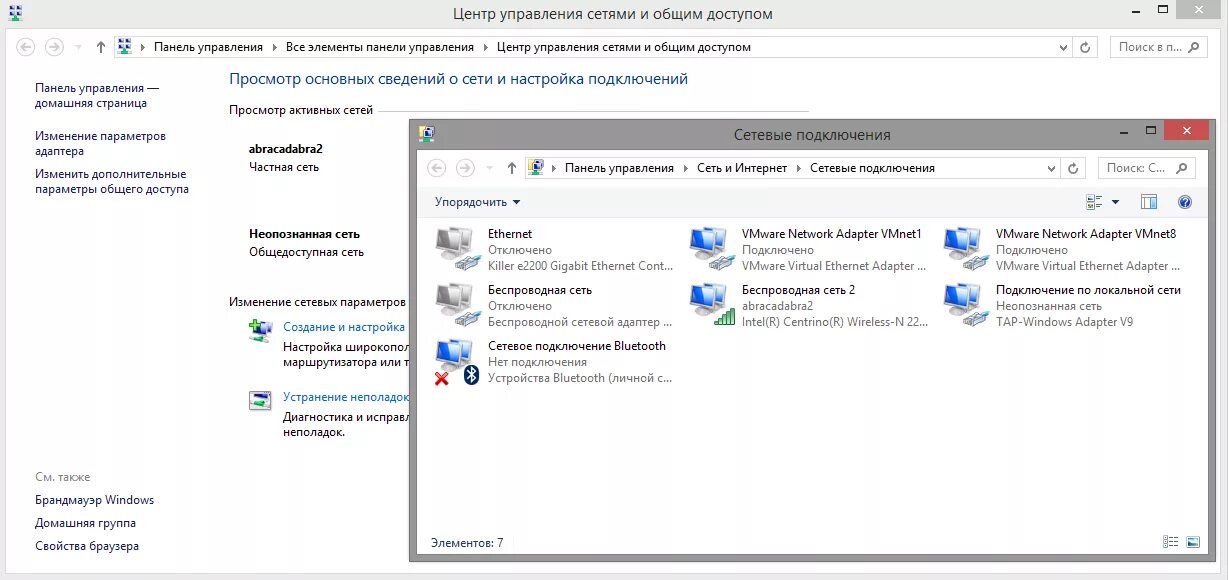1228x580 pixels.
Task: Click Сеть и Интернет breadcrumb
Action: (742, 168)
